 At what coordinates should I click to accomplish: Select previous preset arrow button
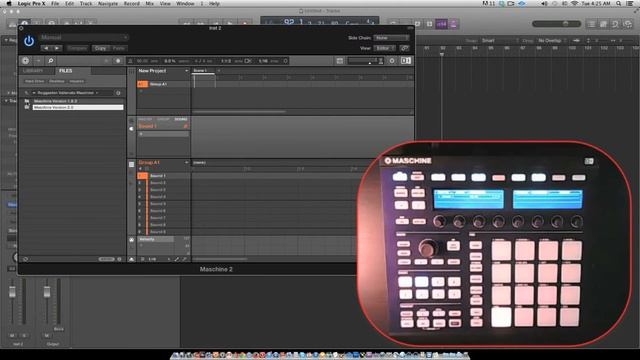46,48
